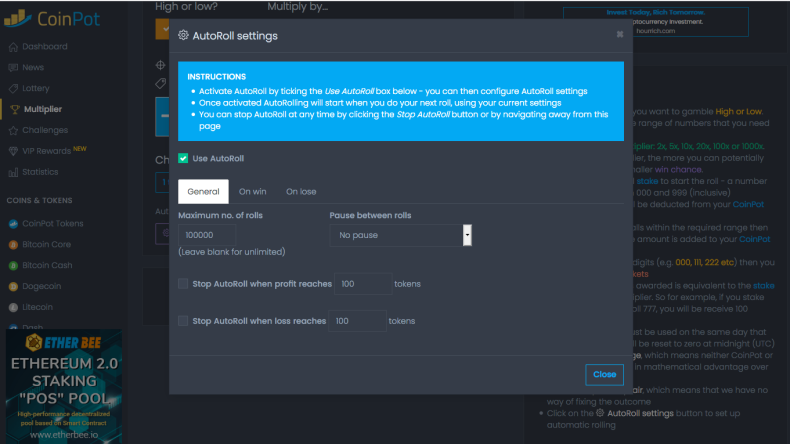This screenshot has height=444, width=790.
Task: Click the gear icon in the instructions list
Action: pyautogui.click(x=600, y=413)
